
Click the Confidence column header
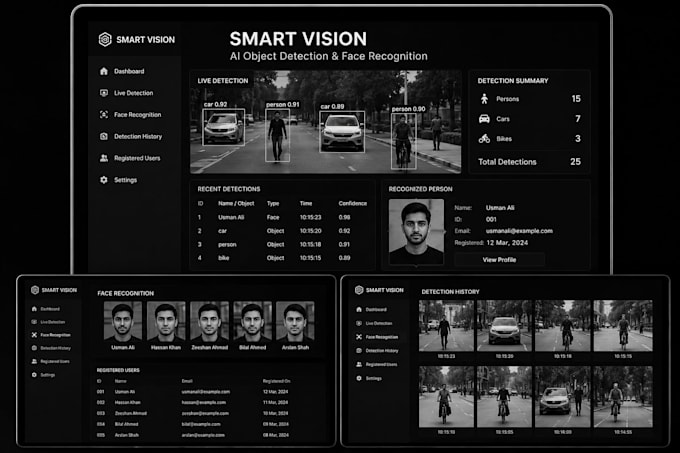point(353,203)
